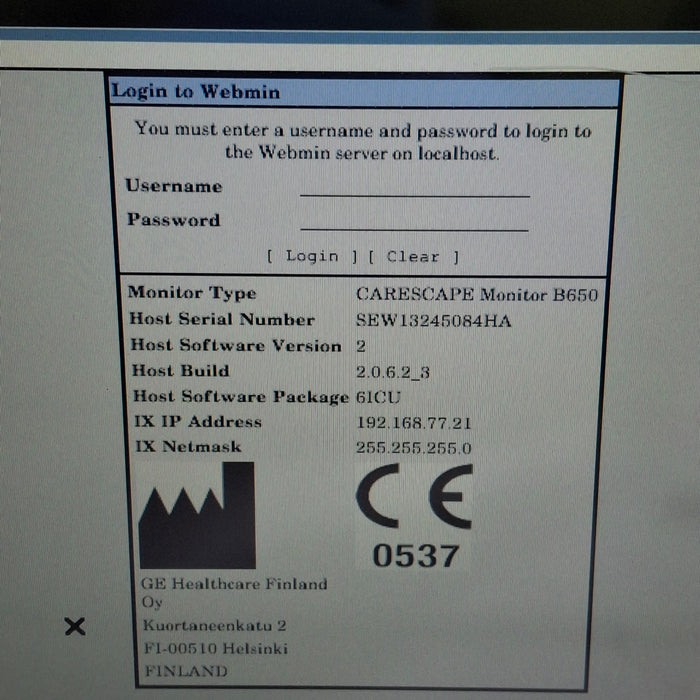This screenshot has width=700, height=700.
Task: Click the Password input field
Action: pos(415,221)
